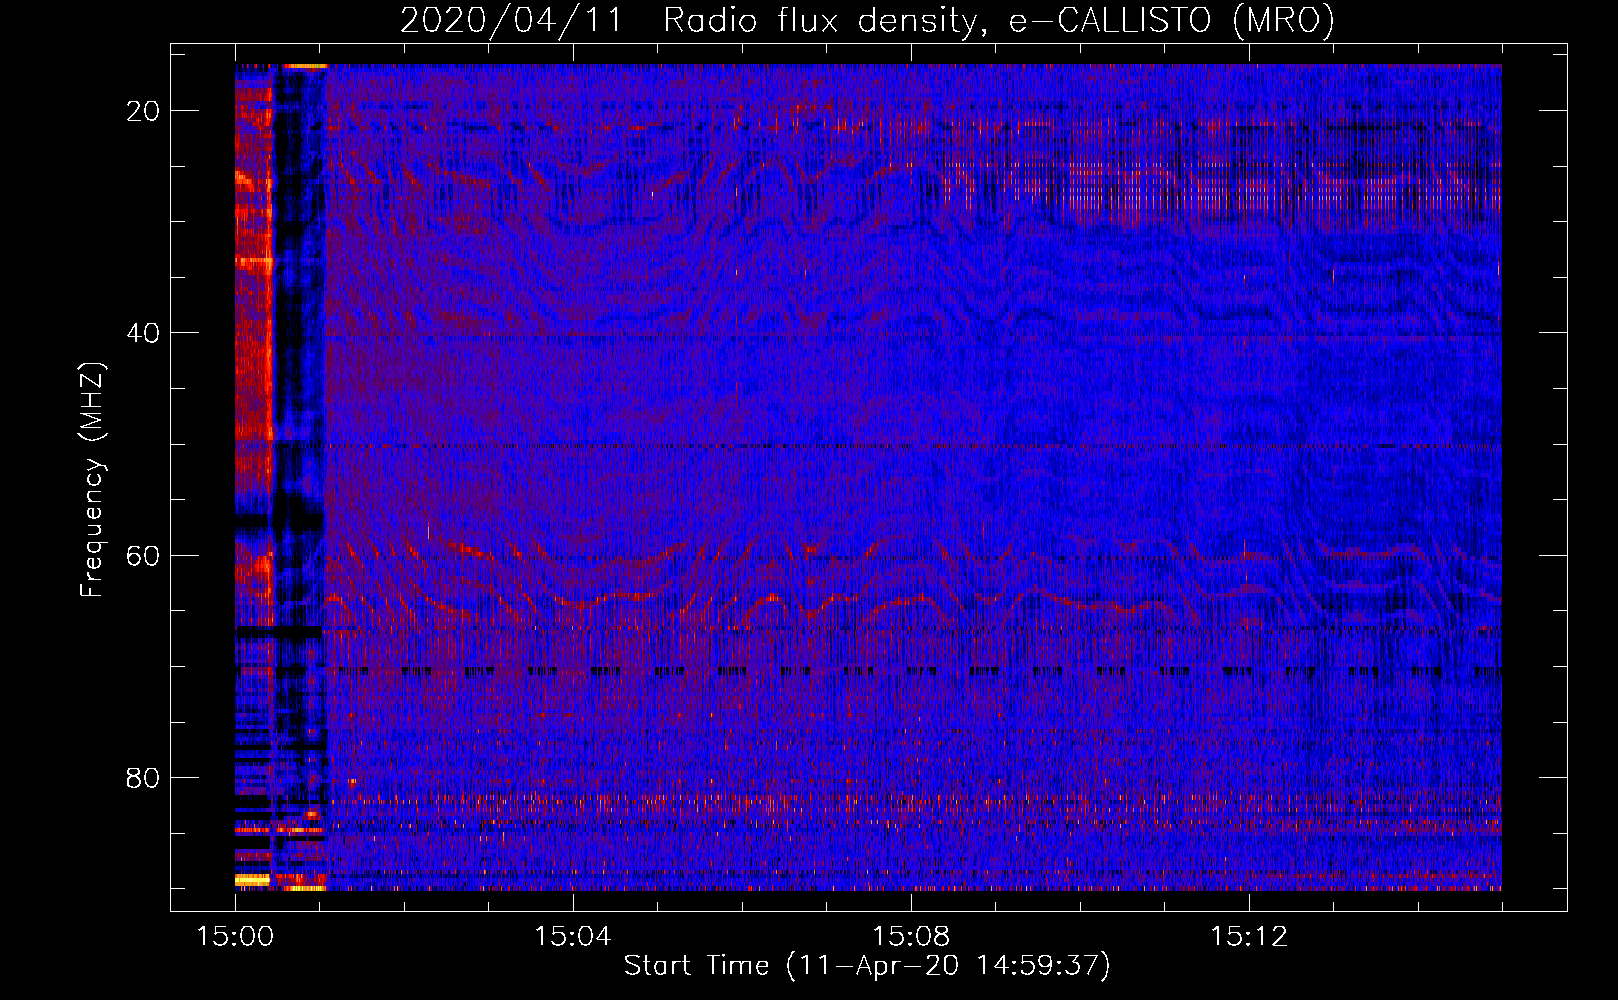Click the 15:08 time tick label
The width and height of the screenshot is (1618, 1000).
click(x=910, y=937)
